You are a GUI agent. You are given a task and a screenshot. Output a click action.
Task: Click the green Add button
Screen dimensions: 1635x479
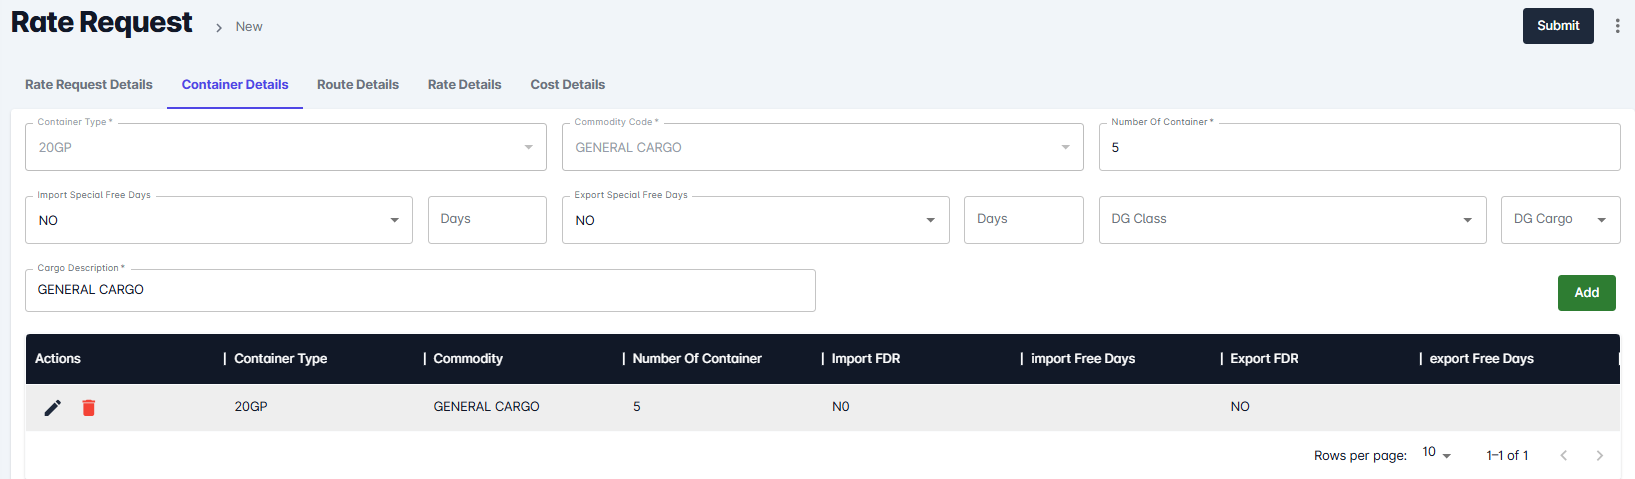tap(1587, 293)
